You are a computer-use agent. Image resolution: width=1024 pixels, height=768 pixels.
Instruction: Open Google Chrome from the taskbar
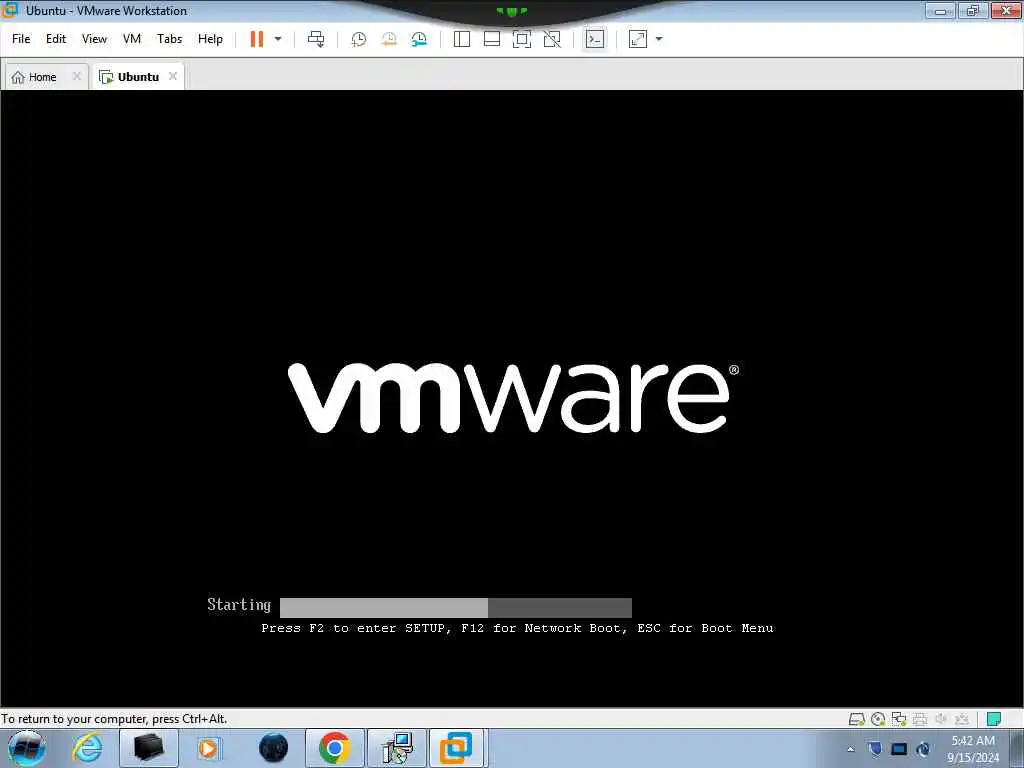click(x=334, y=748)
